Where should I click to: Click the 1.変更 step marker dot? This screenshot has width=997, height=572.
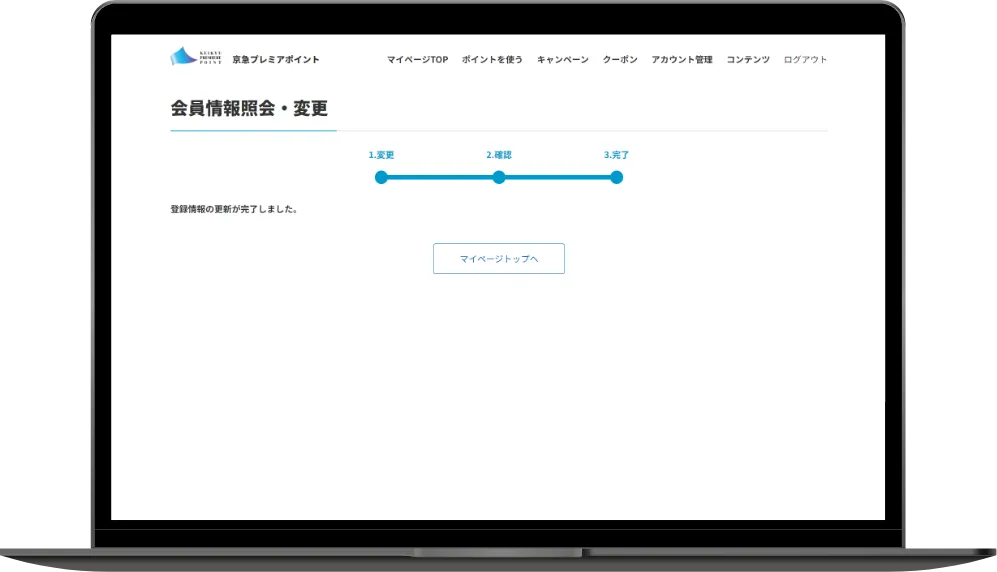pos(381,177)
